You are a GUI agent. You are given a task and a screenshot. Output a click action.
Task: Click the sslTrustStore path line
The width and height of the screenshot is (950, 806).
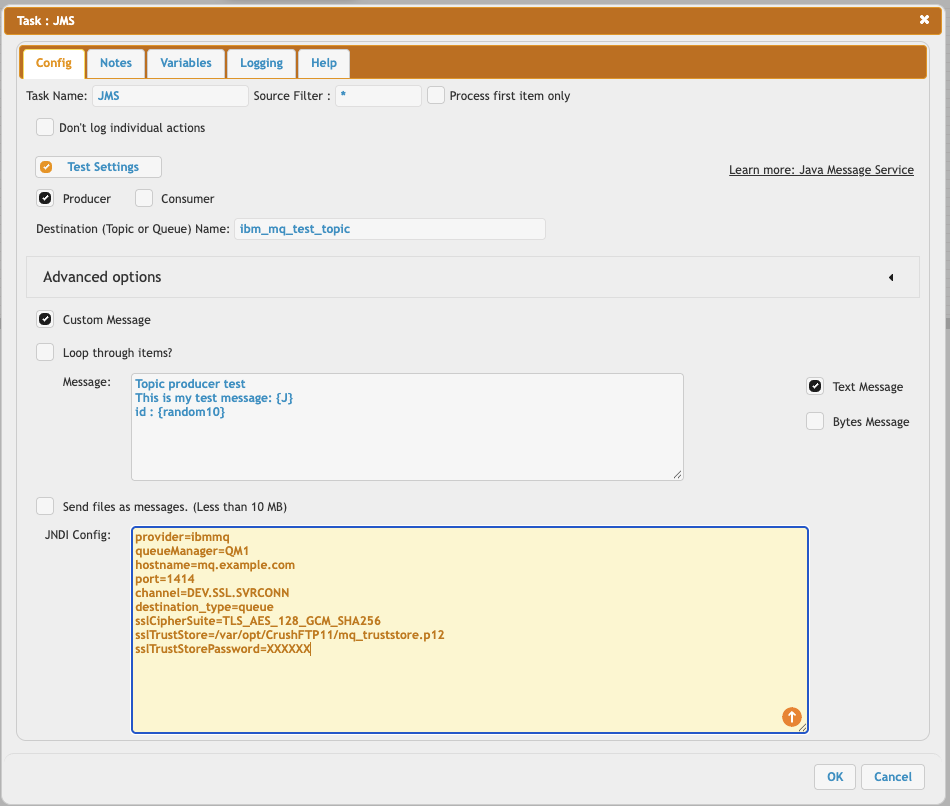point(290,634)
